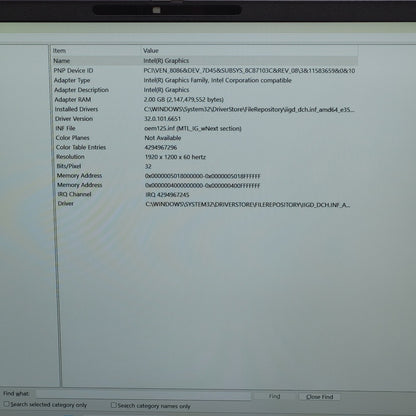Click the Close Find button

(x=319, y=397)
